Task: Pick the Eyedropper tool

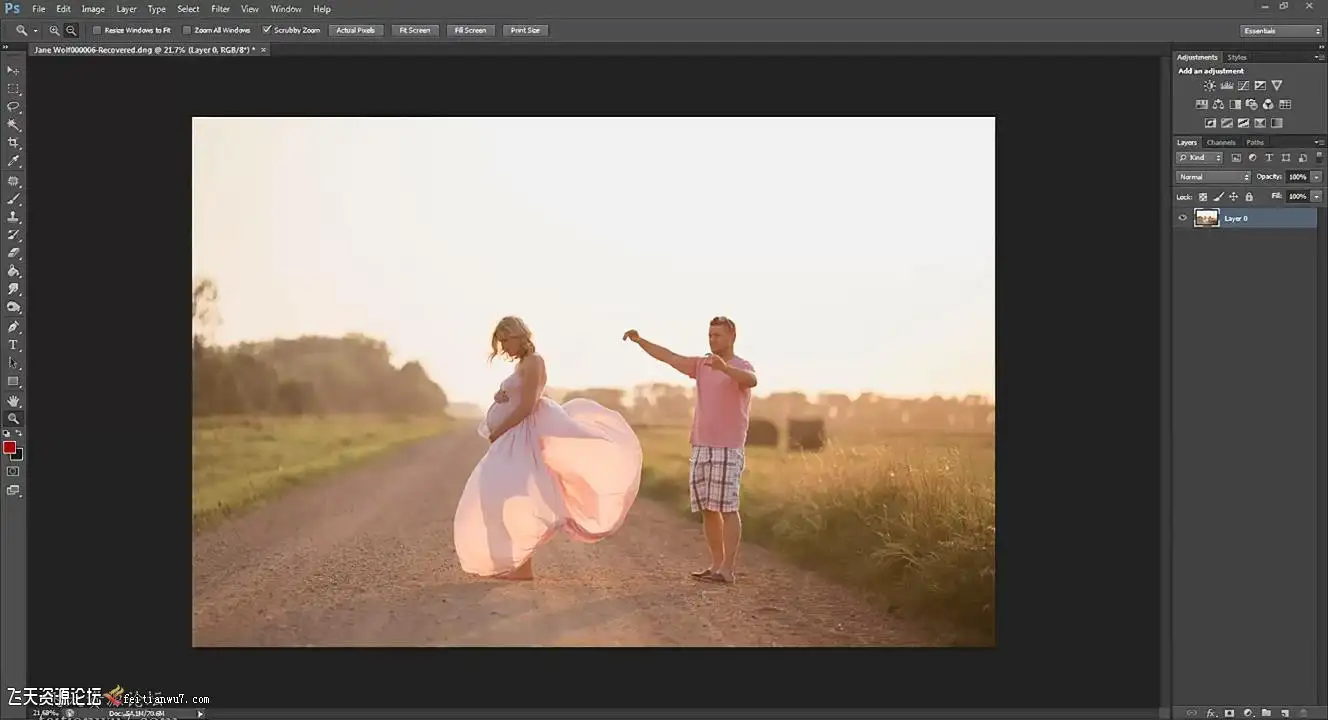Action: point(13,161)
